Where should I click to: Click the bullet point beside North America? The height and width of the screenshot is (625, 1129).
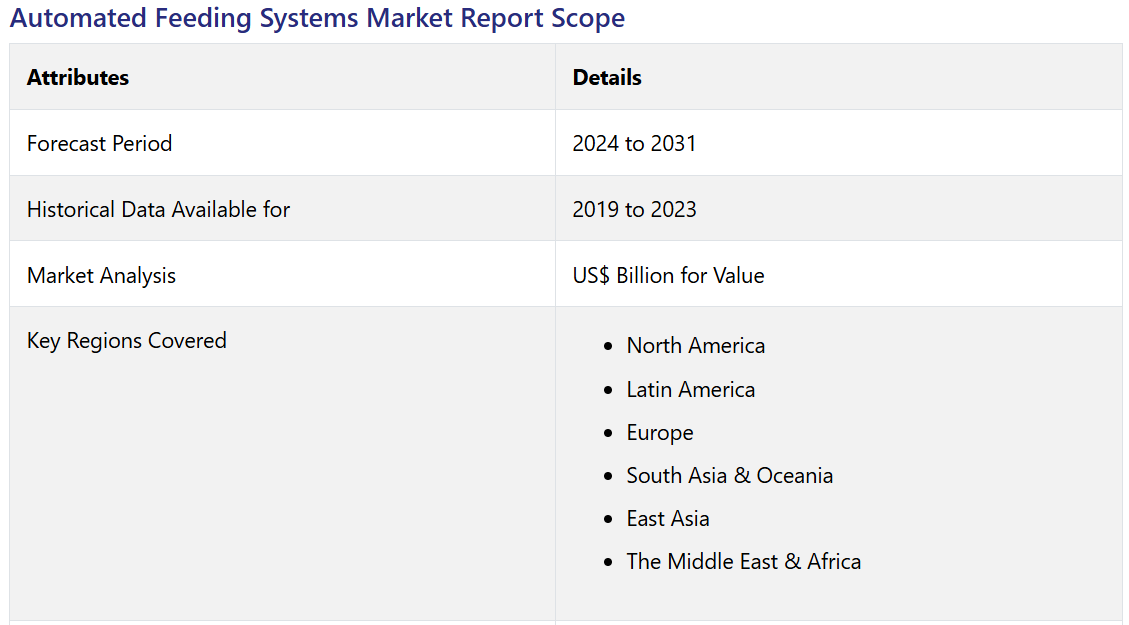click(608, 346)
